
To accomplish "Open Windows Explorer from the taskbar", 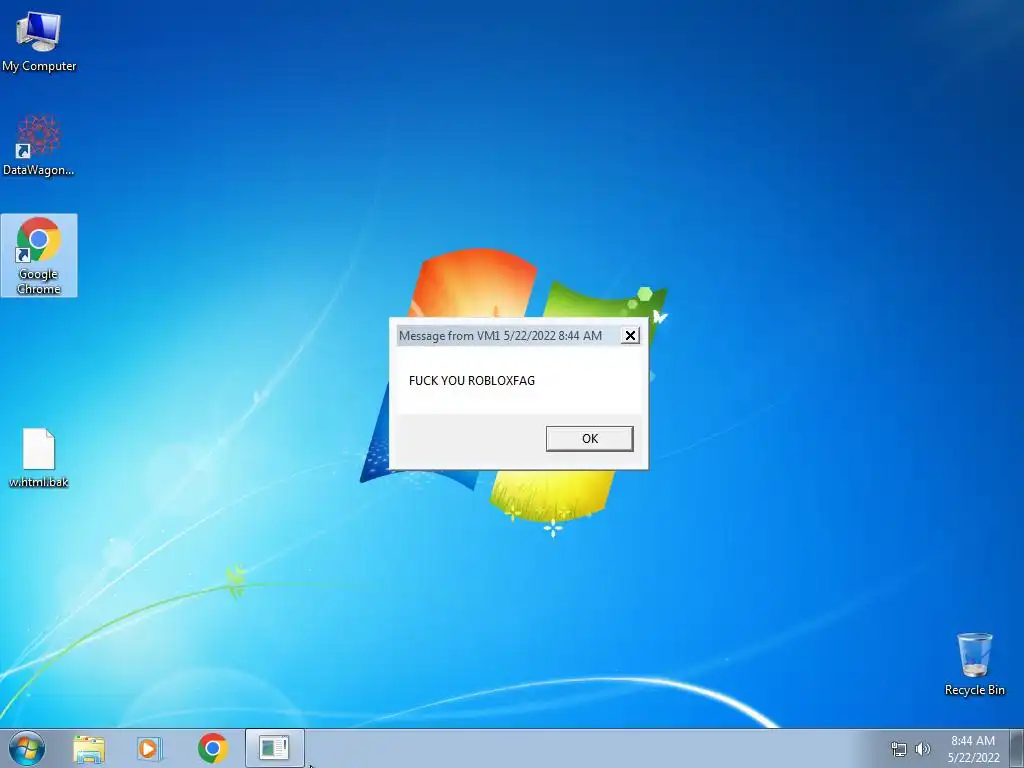I will 89,748.
